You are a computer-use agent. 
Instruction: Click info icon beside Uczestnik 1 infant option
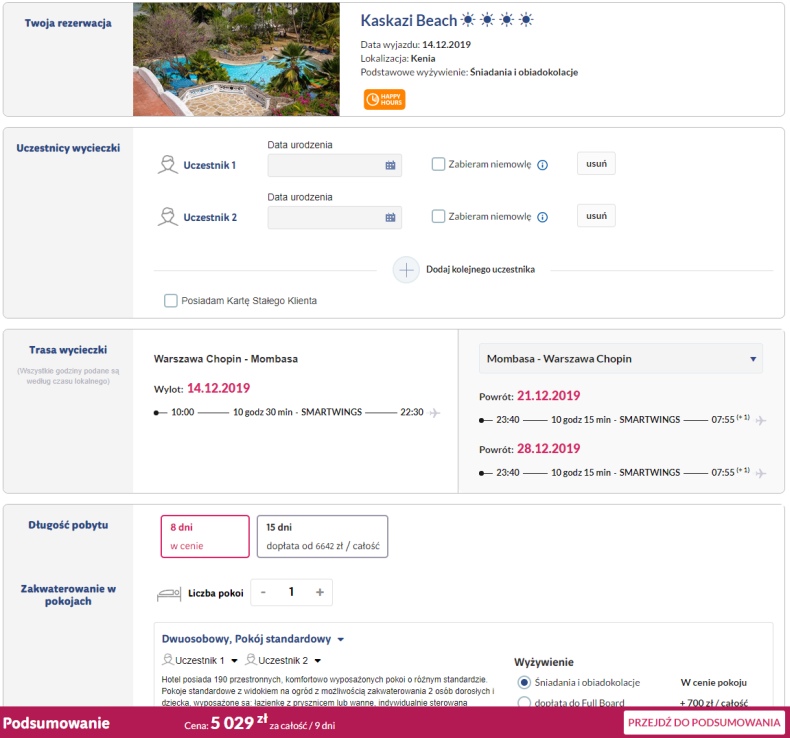tap(543, 165)
